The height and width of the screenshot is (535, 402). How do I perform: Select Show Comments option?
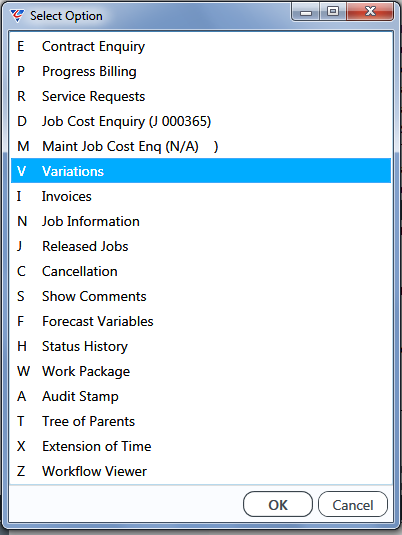pyautogui.click(x=201, y=296)
